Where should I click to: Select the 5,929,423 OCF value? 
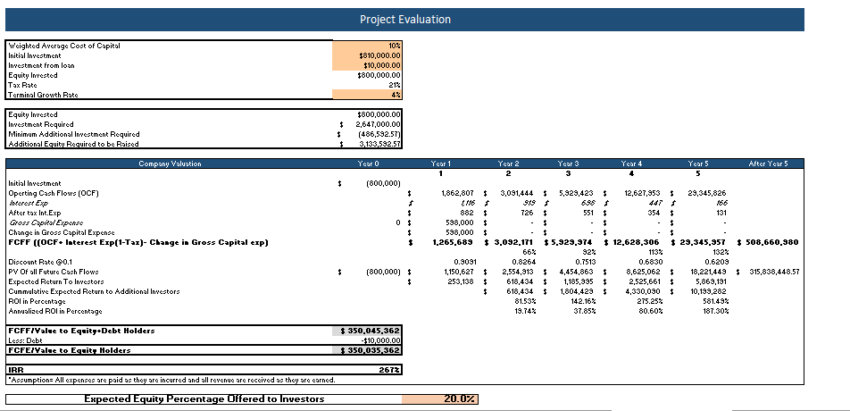point(579,193)
